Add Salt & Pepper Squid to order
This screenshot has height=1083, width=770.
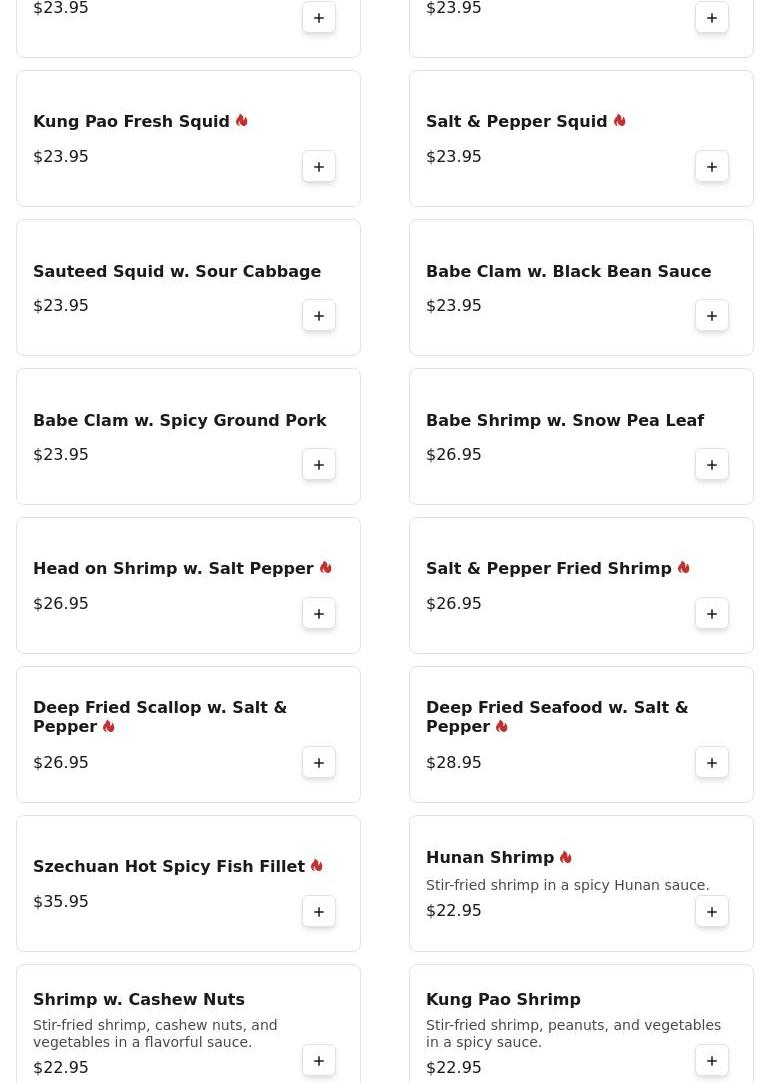click(712, 167)
